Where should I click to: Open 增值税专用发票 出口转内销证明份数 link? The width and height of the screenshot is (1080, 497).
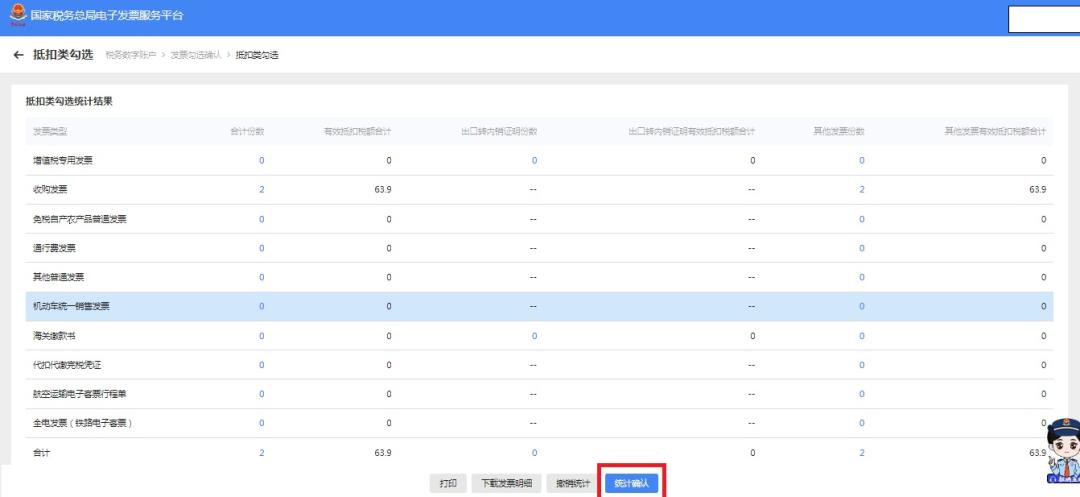(534, 161)
